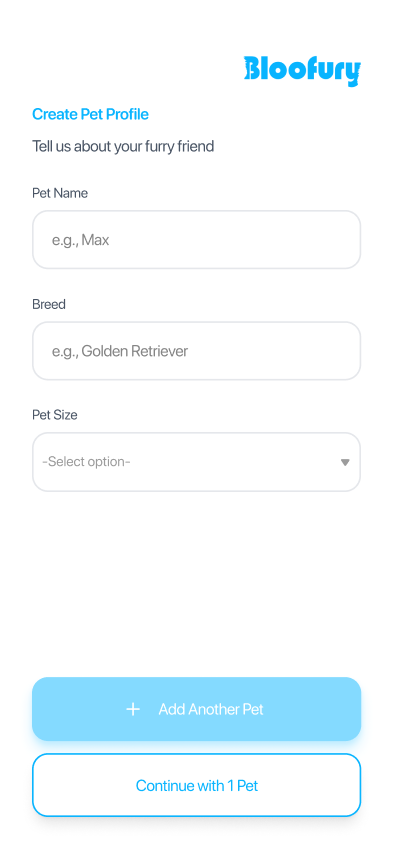Click the letter B of the Bloofury wordmark
Viewport: 393px width, 852px height.
click(x=252, y=68)
